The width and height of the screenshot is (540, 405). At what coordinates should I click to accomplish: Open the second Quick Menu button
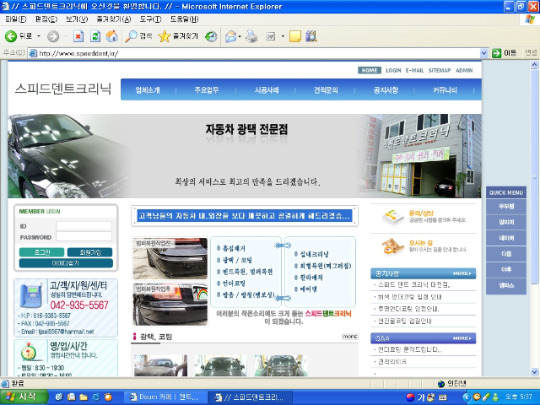coord(506,222)
